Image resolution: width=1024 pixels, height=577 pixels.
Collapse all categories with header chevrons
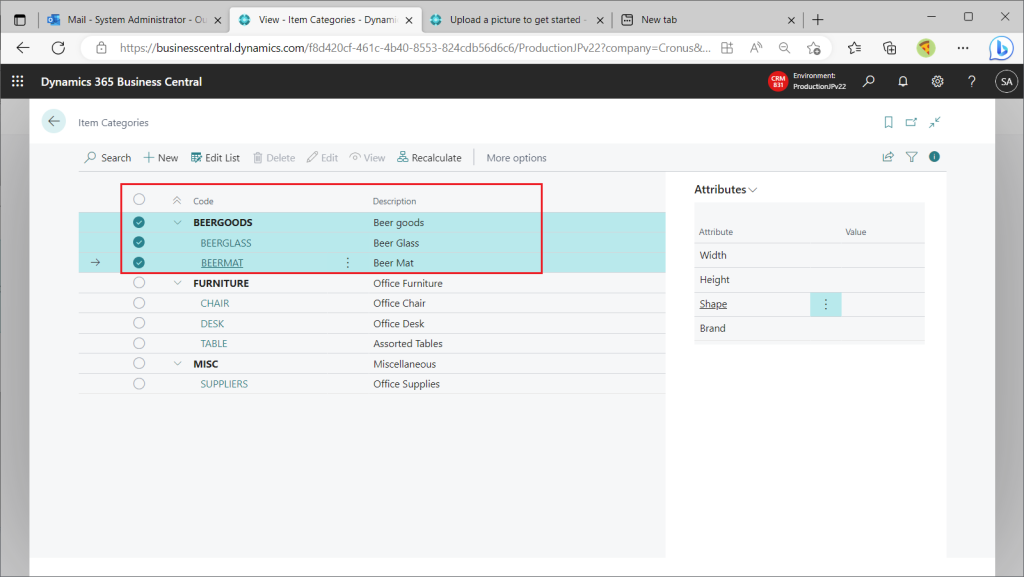(x=176, y=200)
